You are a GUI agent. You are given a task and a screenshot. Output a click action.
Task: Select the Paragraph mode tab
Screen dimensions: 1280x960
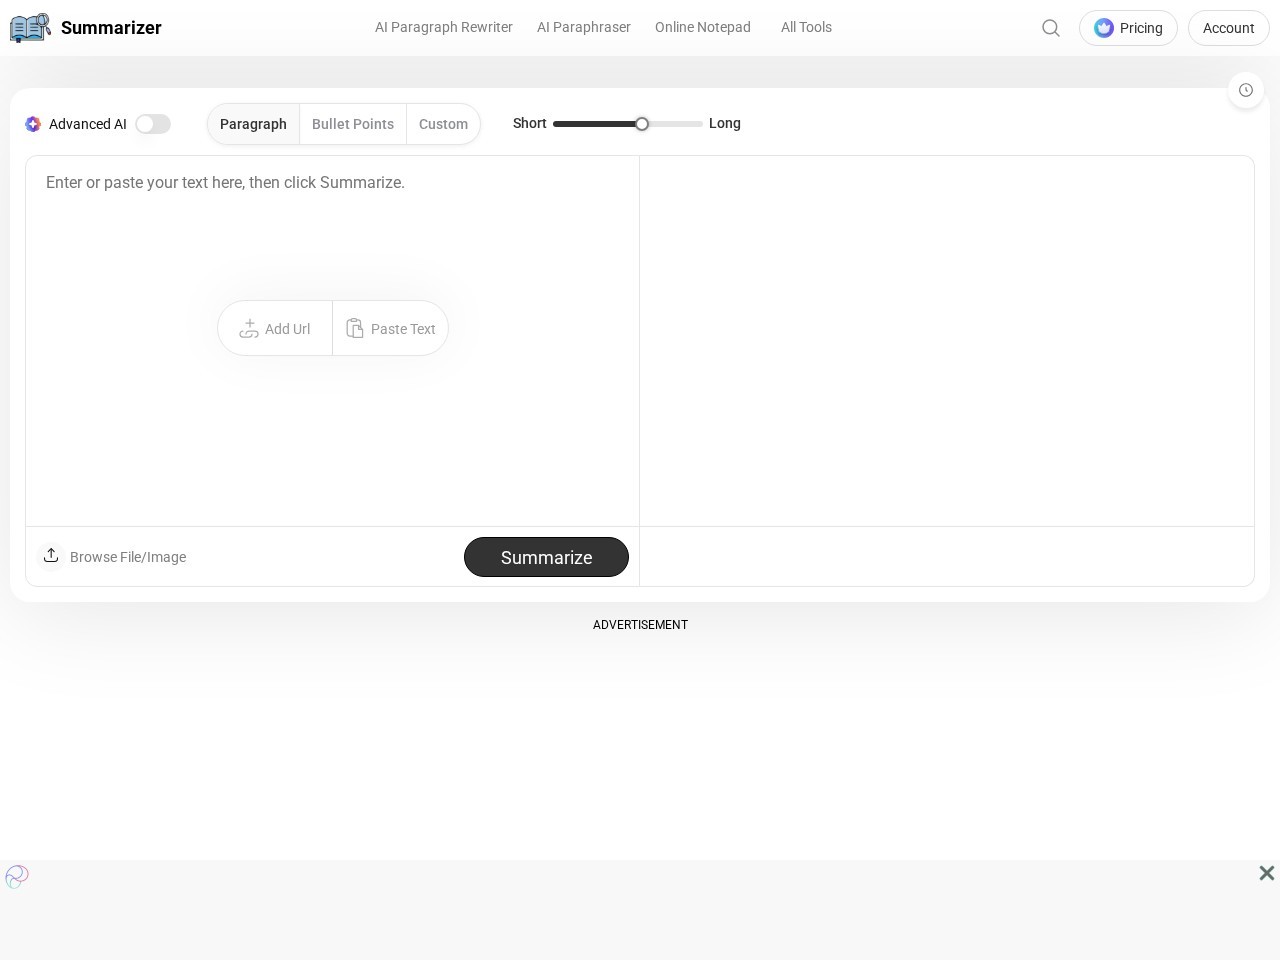253,124
